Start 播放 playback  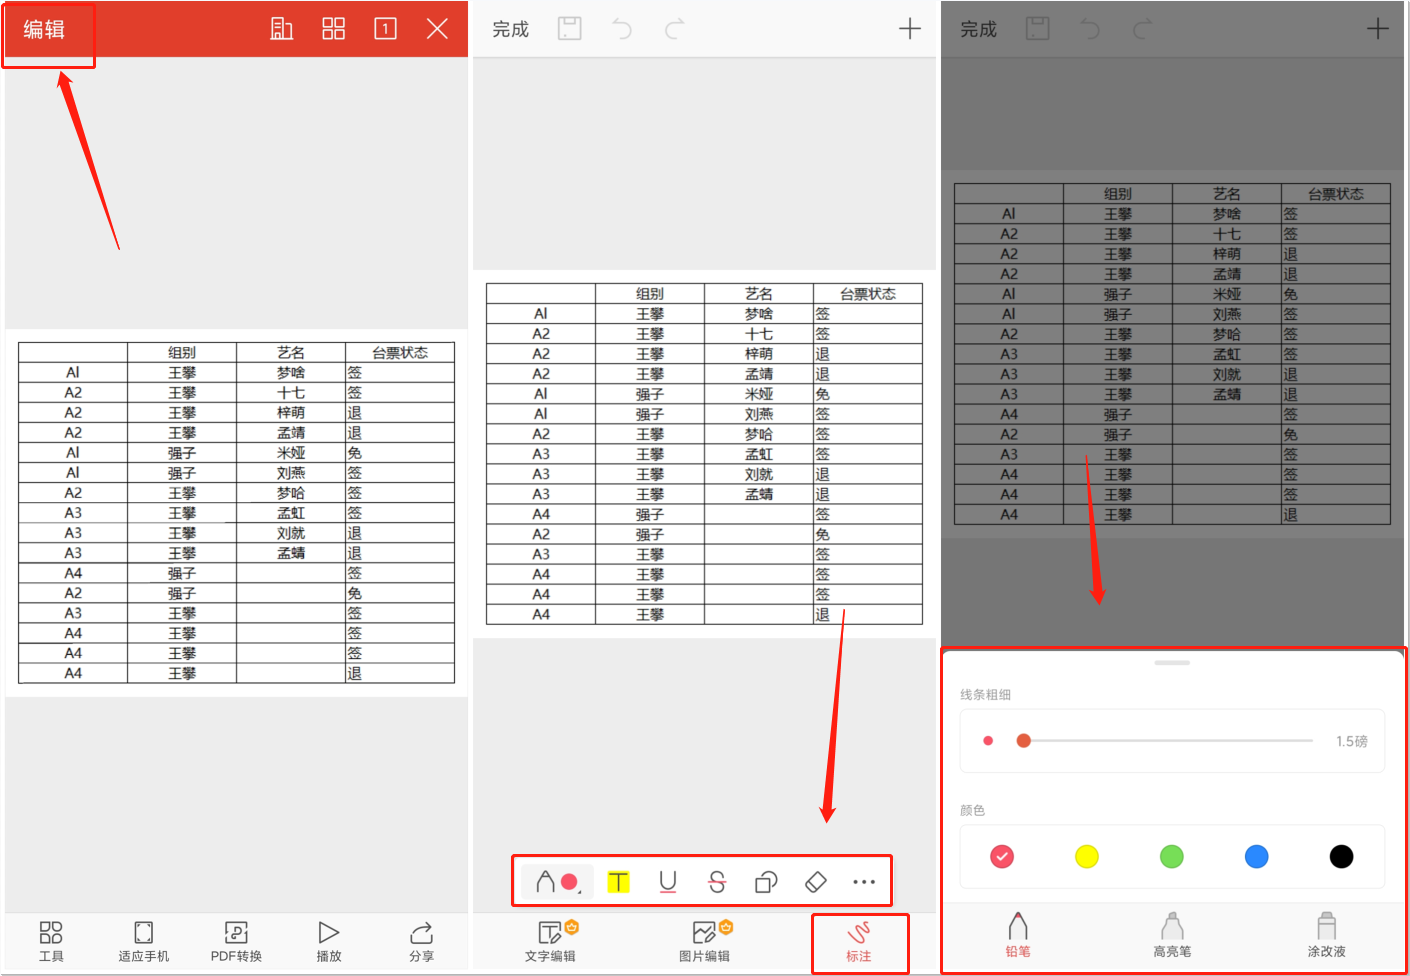pos(329,942)
